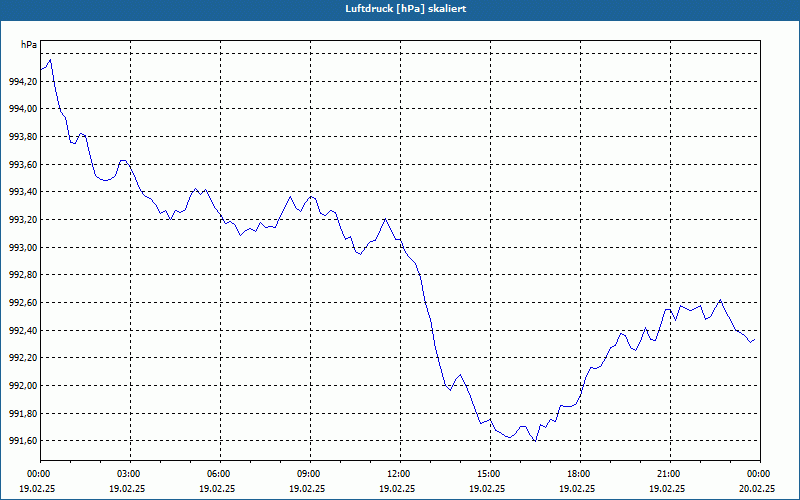This screenshot has width=800, height=500.
Task: Select the 993,60 y-axis value
Action: (x=23, y=164)
